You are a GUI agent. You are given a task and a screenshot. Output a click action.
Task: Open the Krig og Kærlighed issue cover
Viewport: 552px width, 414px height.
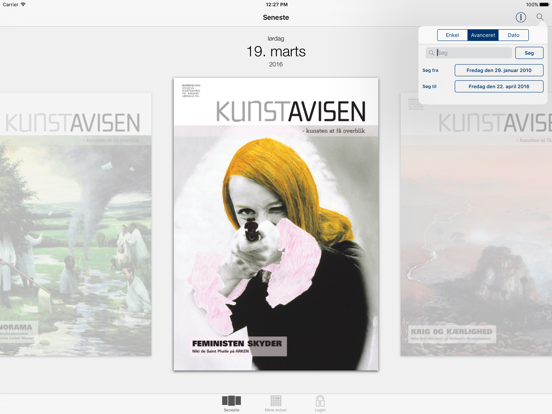tap(476, 225)
